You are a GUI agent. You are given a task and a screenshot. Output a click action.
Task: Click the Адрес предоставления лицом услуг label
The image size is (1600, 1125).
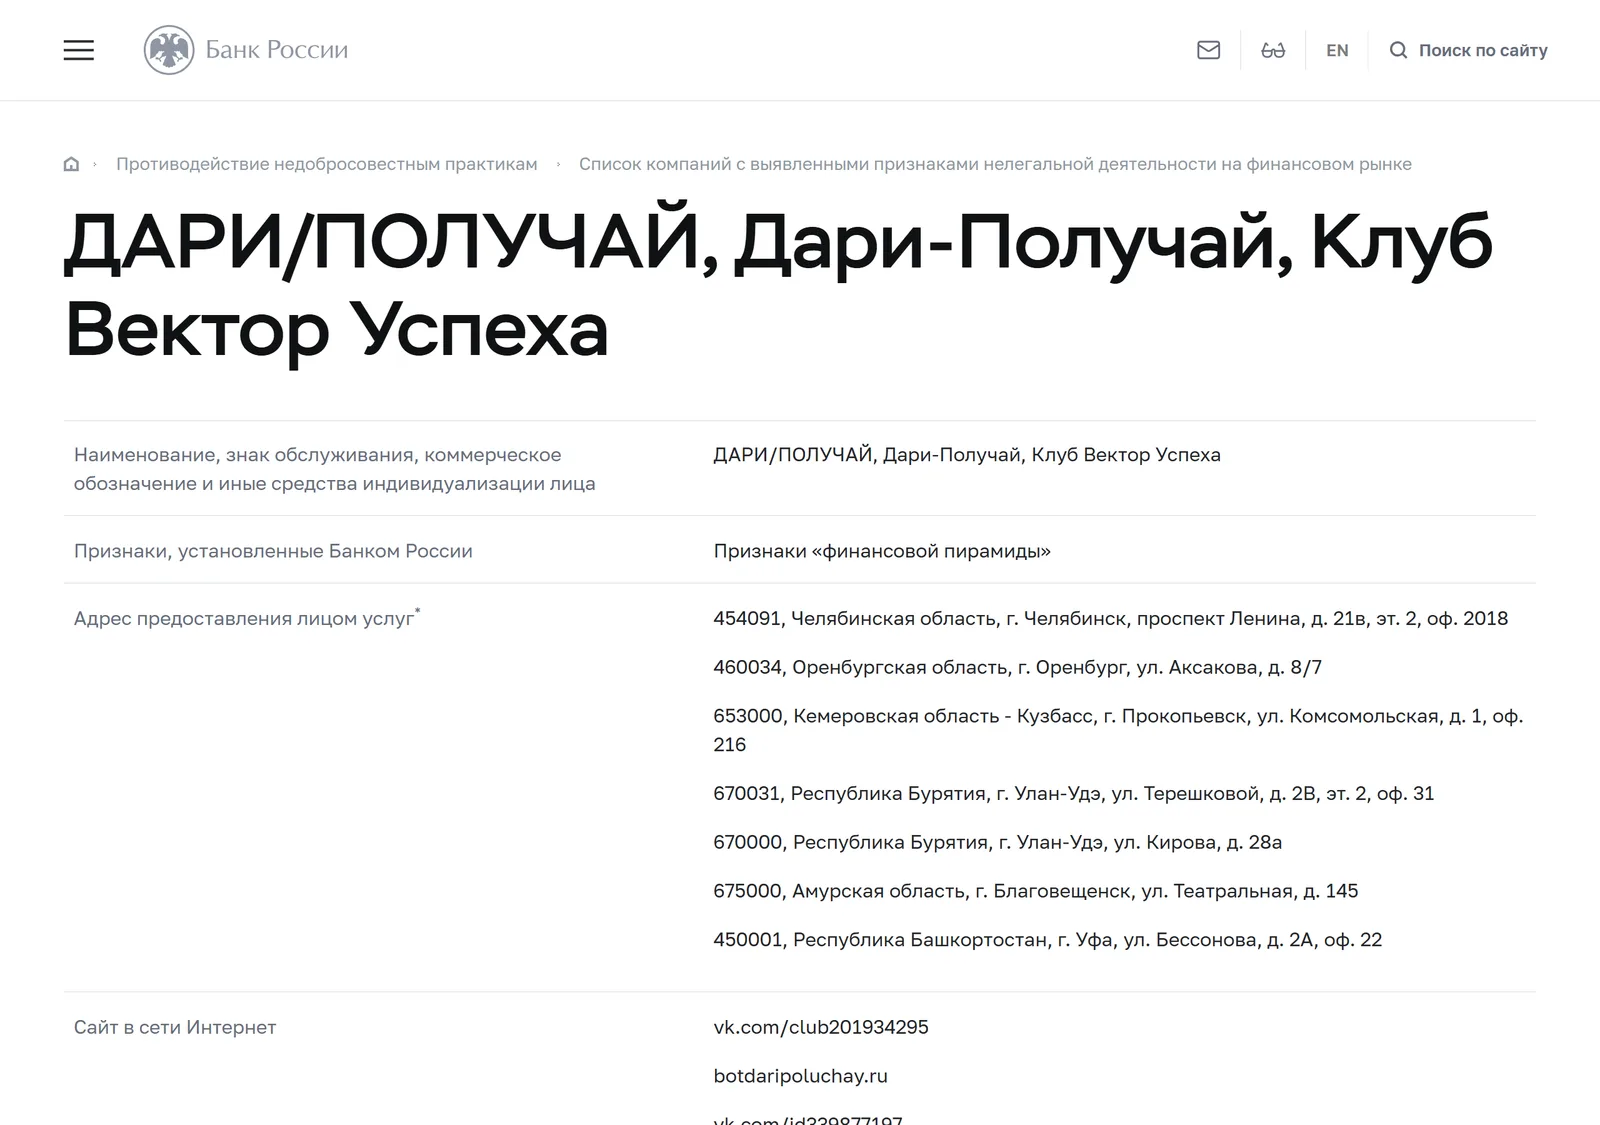[x=246, y=618]
